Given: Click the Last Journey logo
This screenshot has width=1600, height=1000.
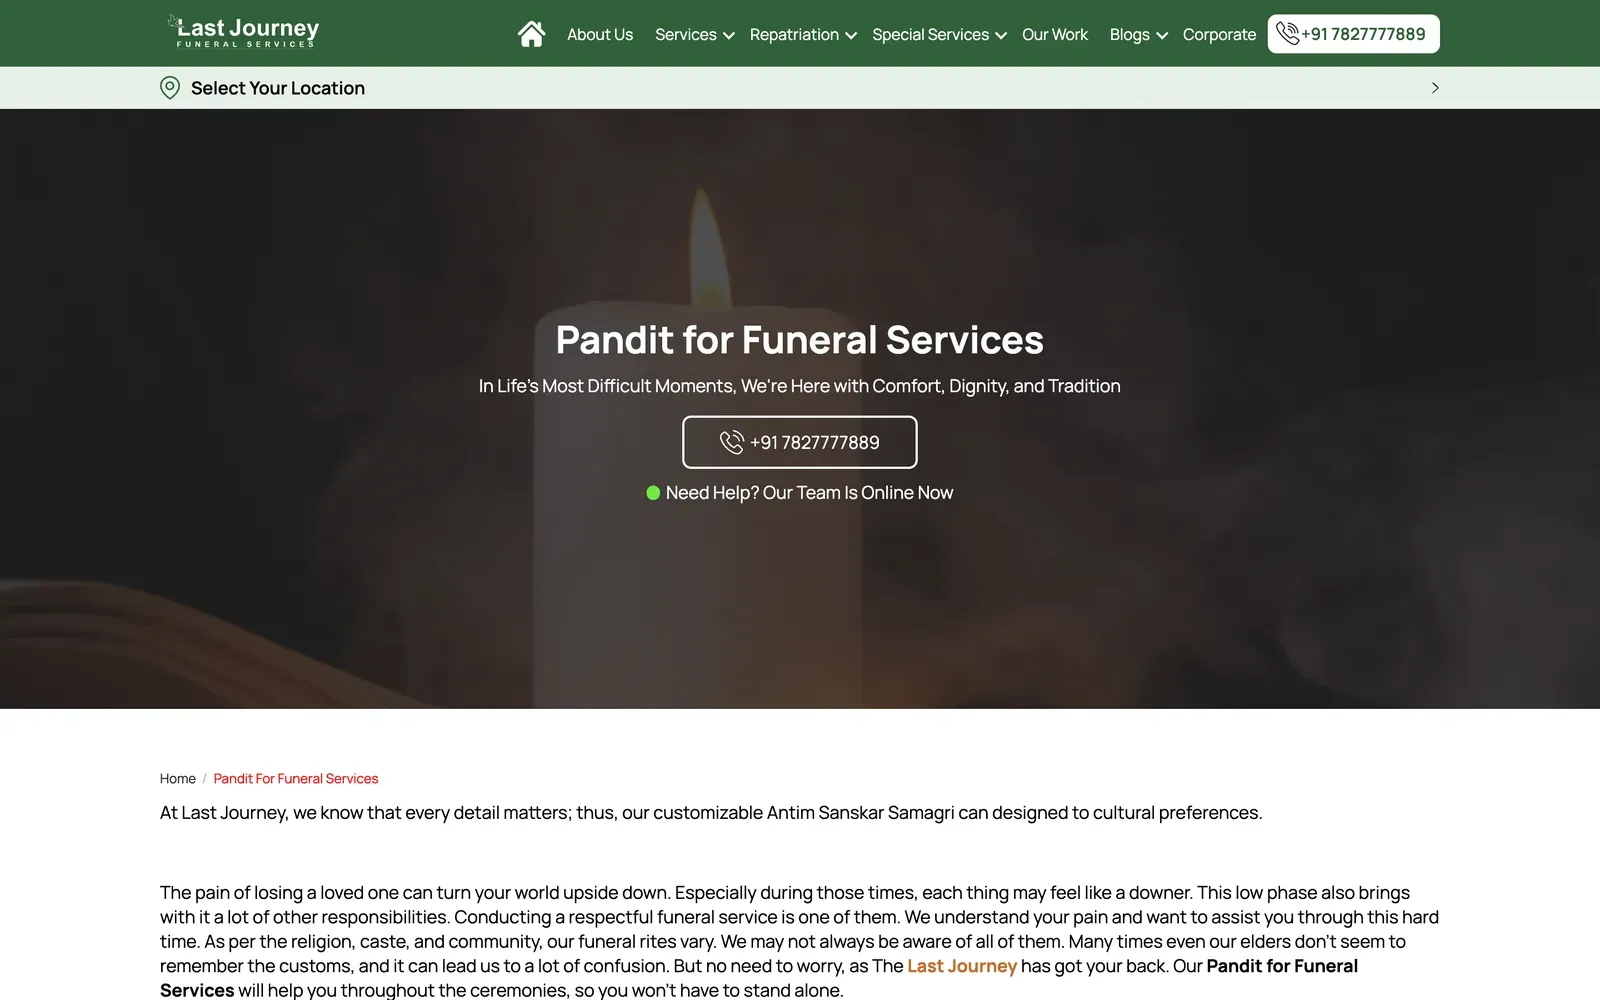Looking at the screenshot, I should pos(243,31).
